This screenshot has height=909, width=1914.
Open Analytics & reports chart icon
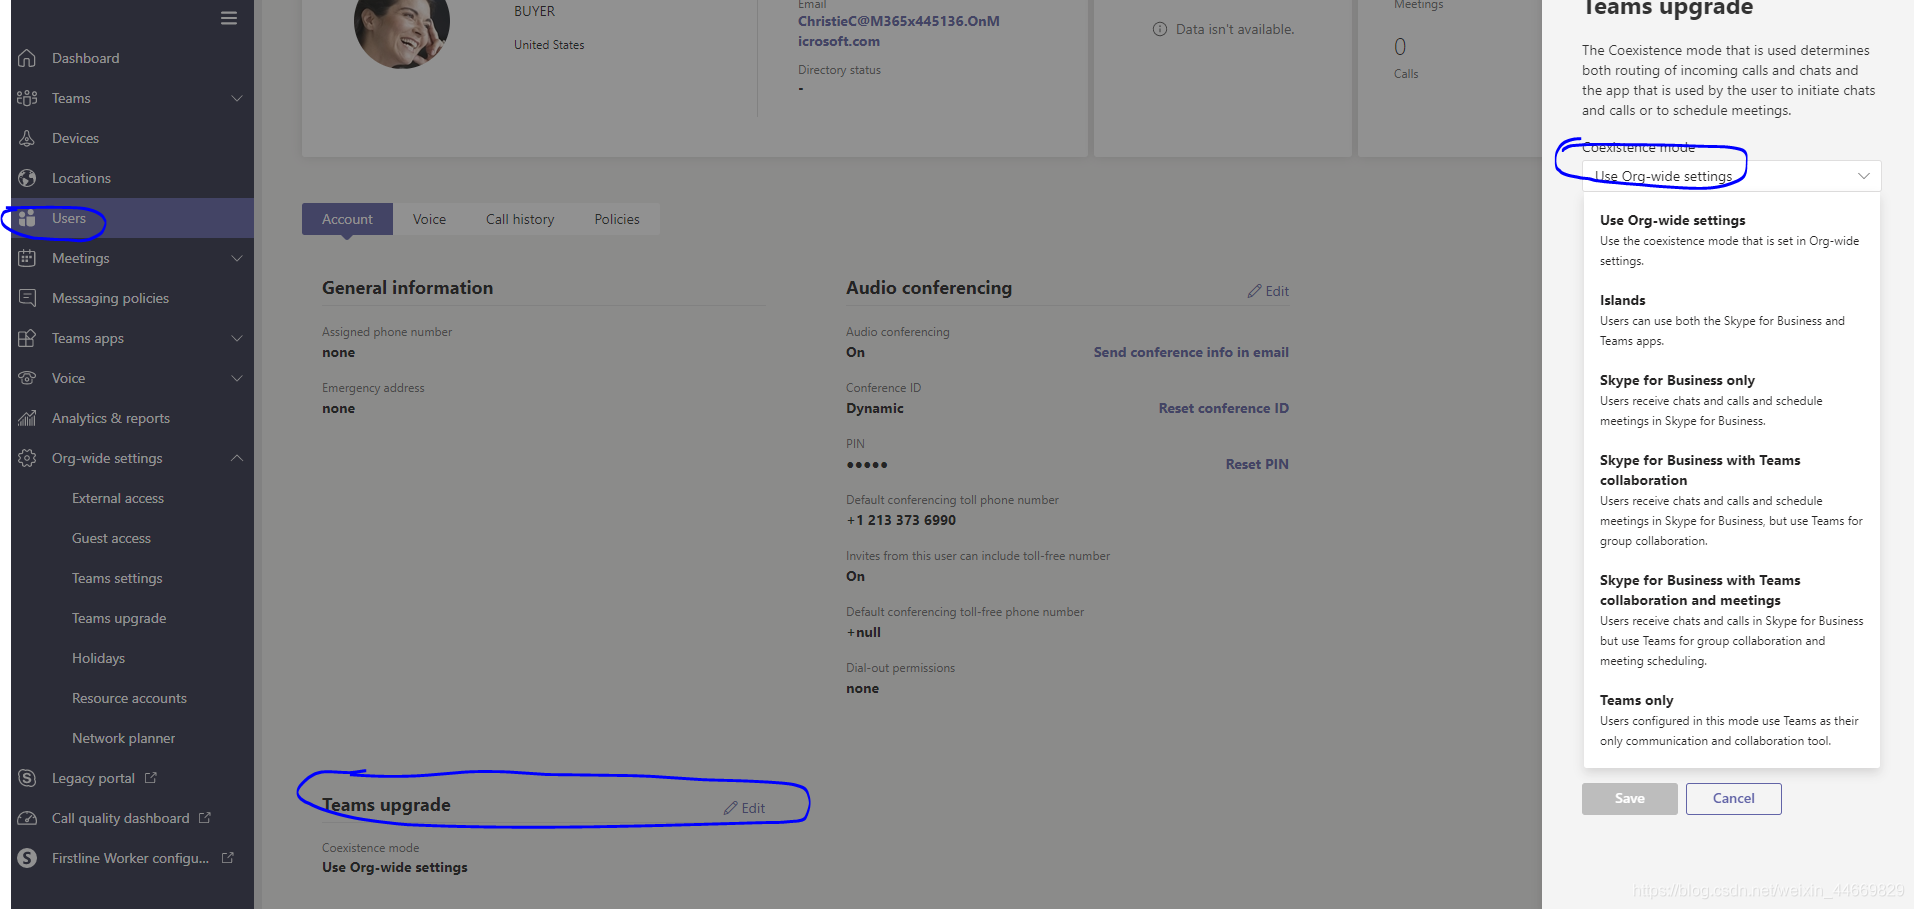tap(27, 418)
